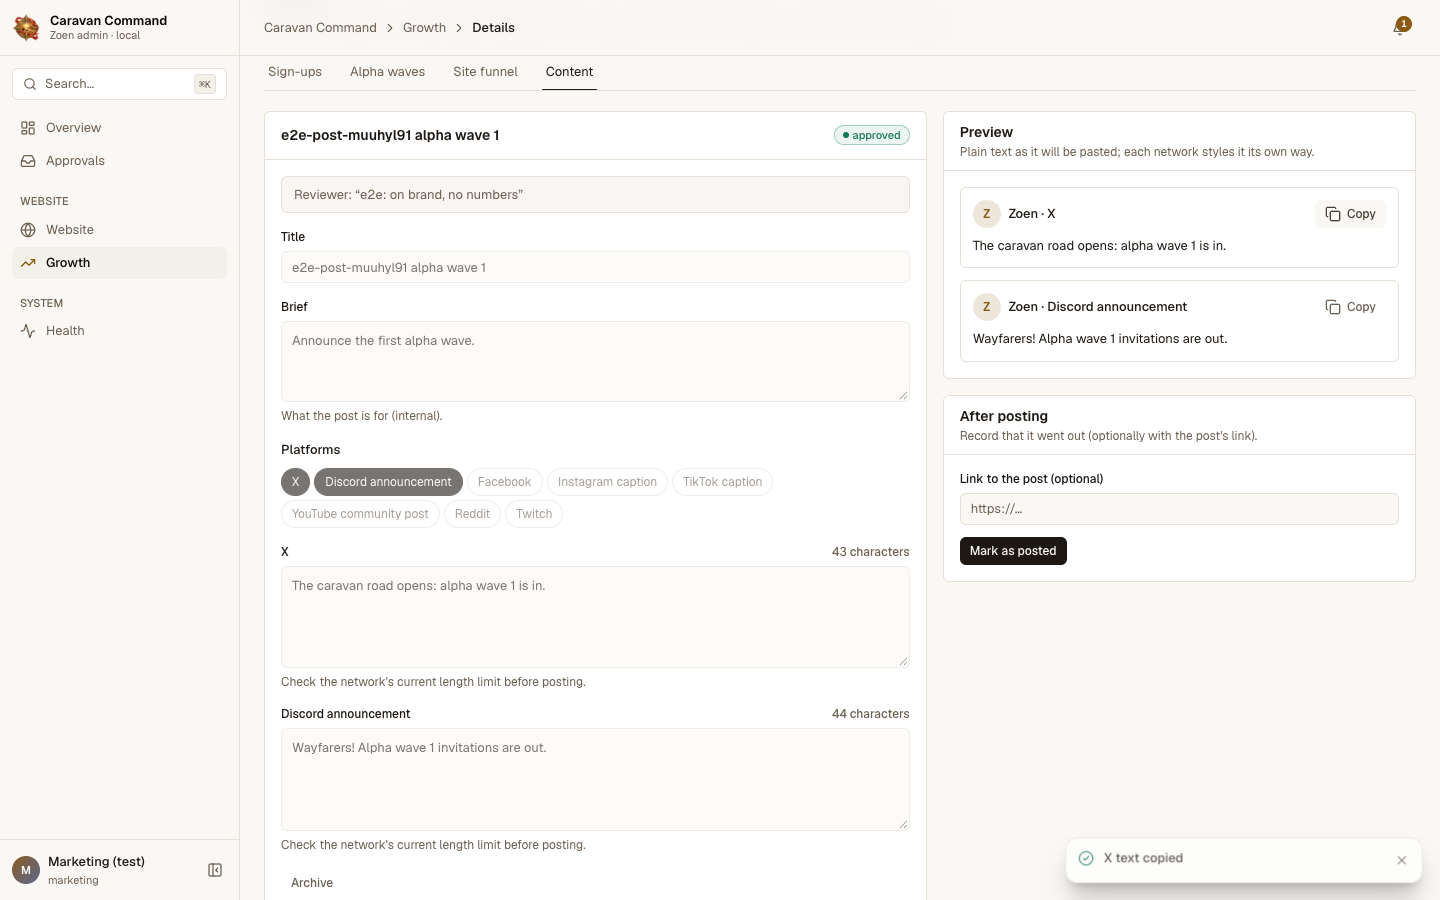The width and height of the screenshot is (1440, 900).
Task: Click the Marketing user avatar
Action: pyautogui.click(x=26, y=870)
